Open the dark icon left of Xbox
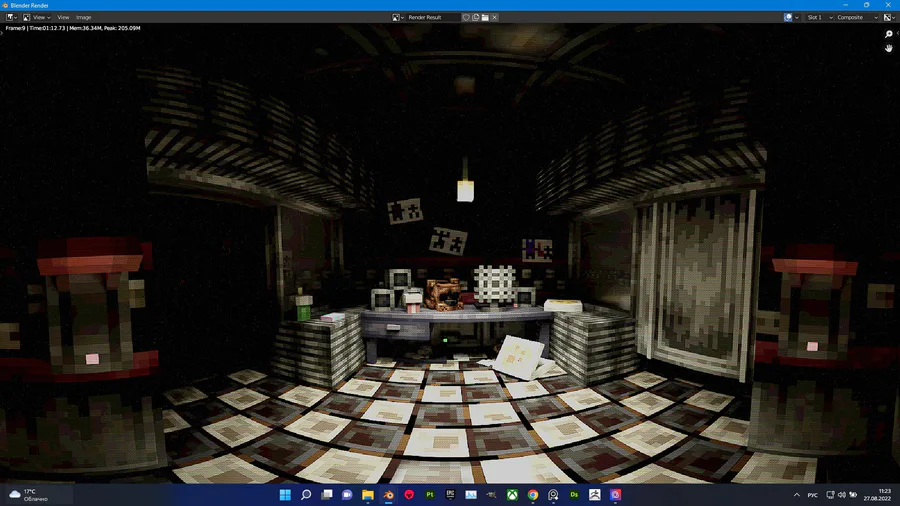 (492, 495)
